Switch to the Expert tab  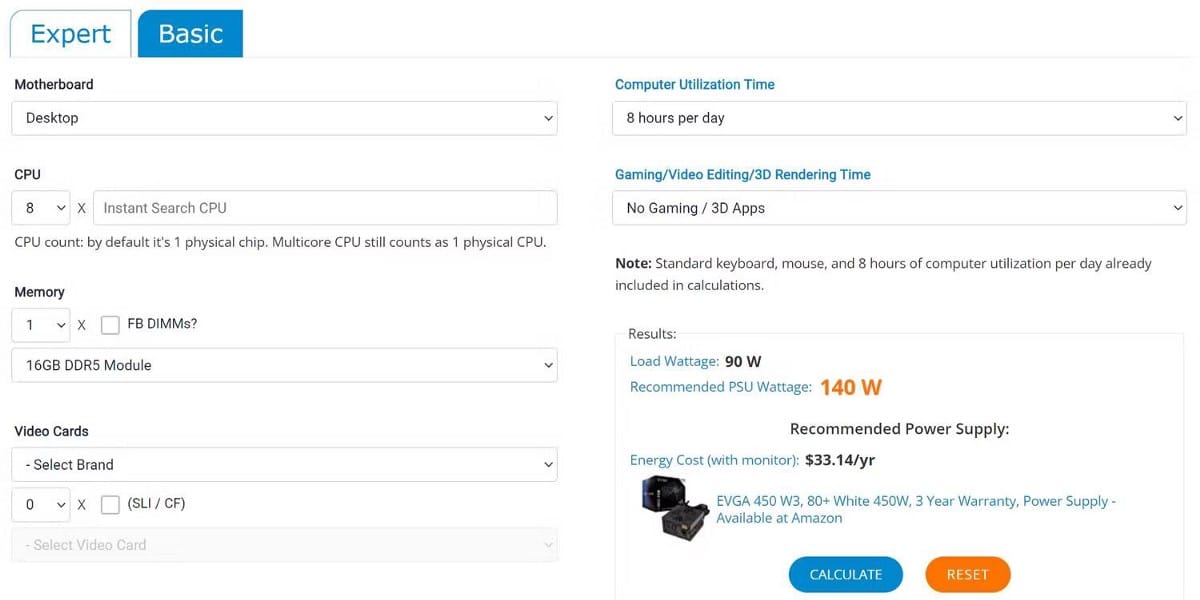point(70,34)
